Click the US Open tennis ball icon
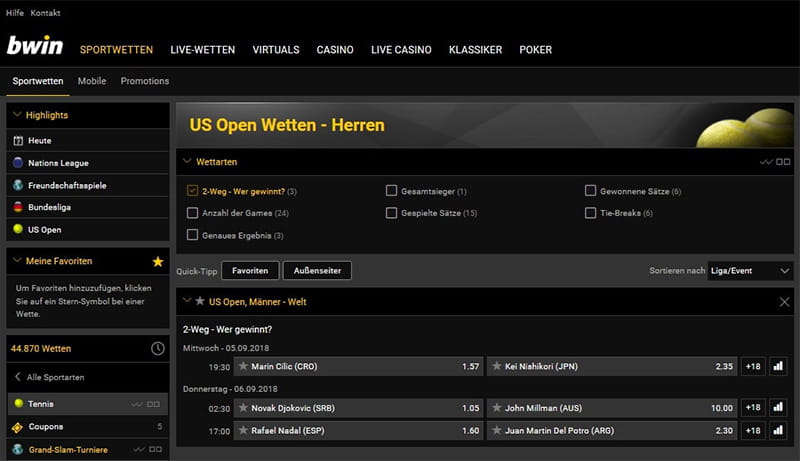800x461 pixels. pos(18,229)
